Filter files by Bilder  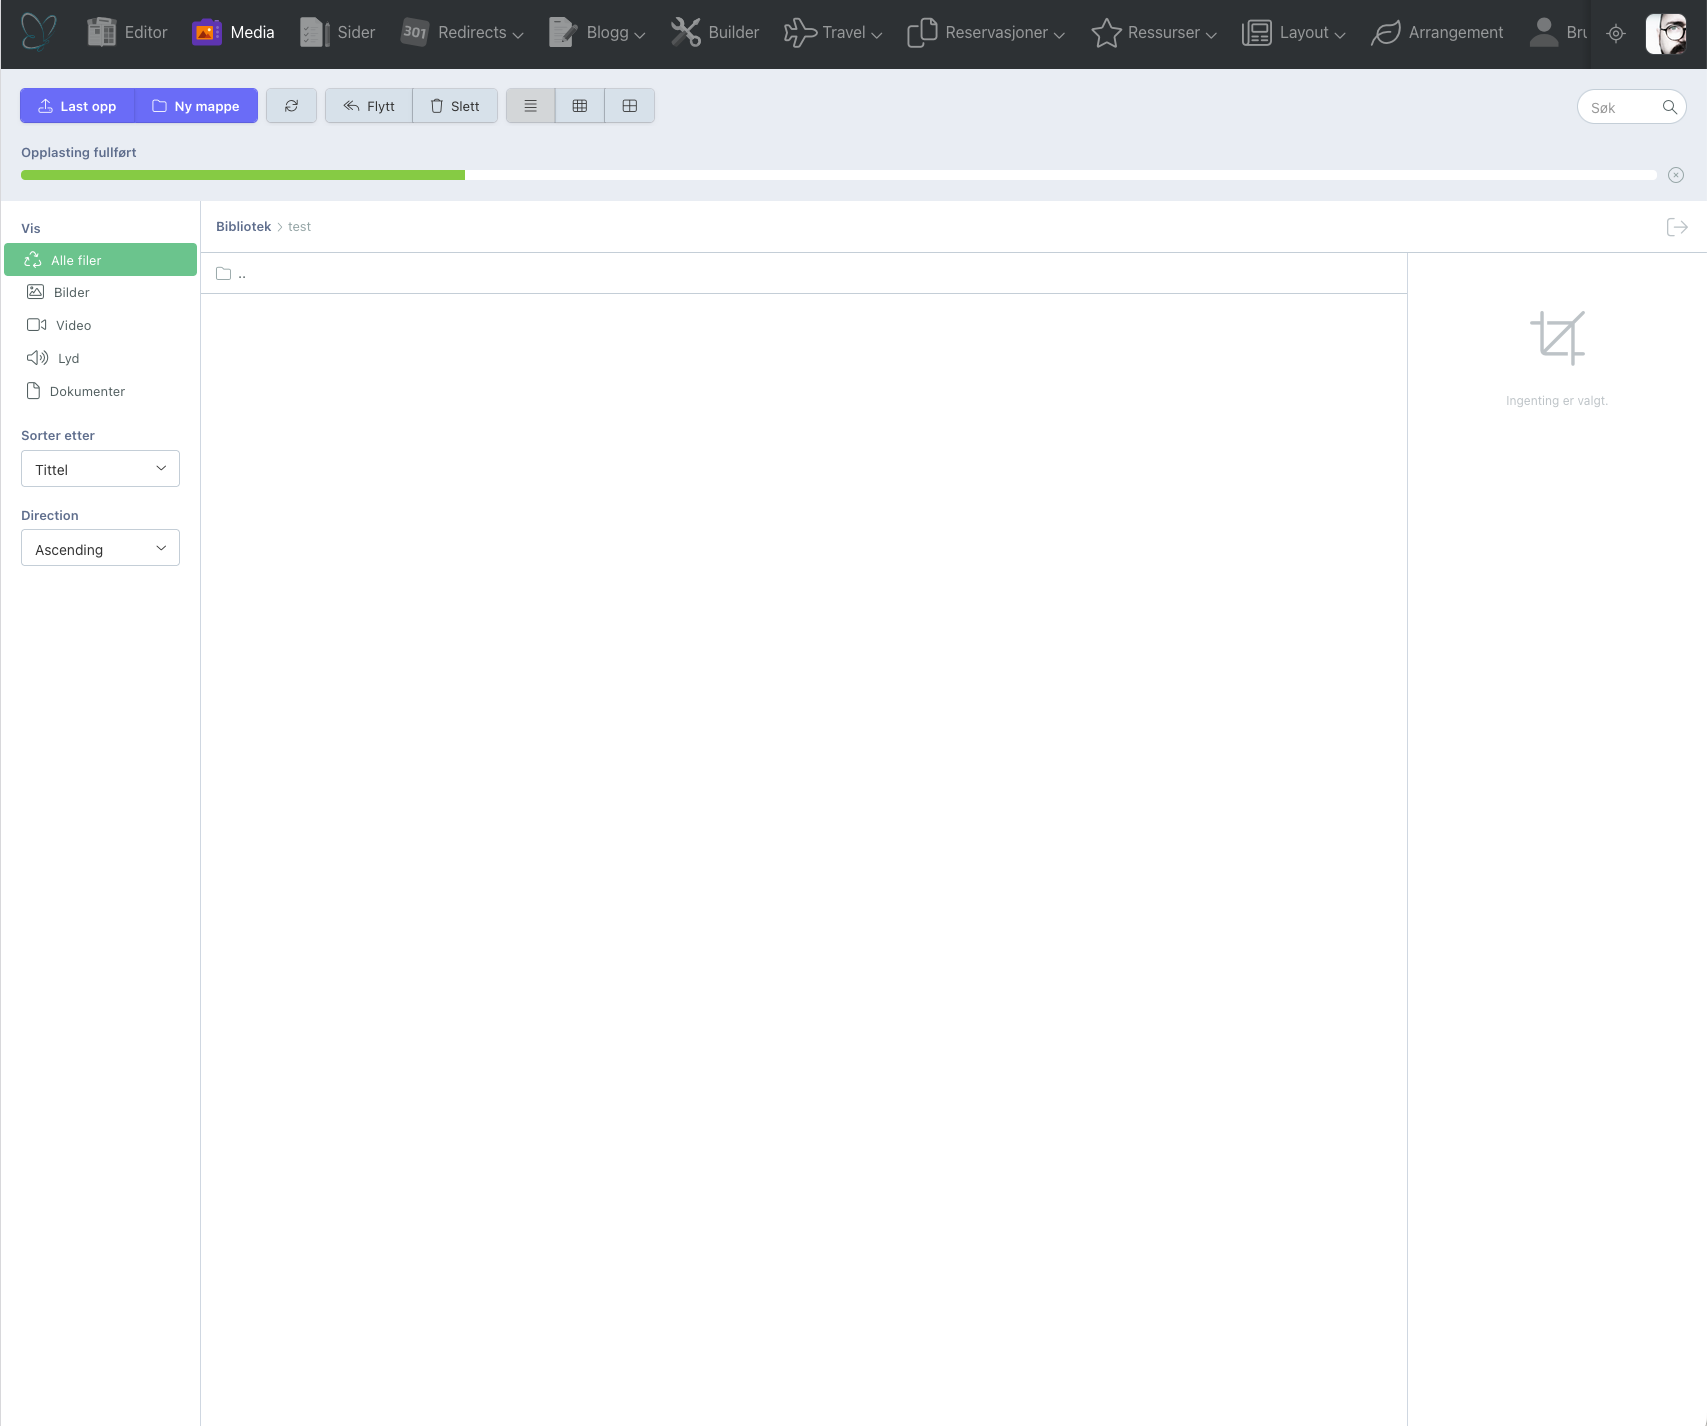coord(71,293)
